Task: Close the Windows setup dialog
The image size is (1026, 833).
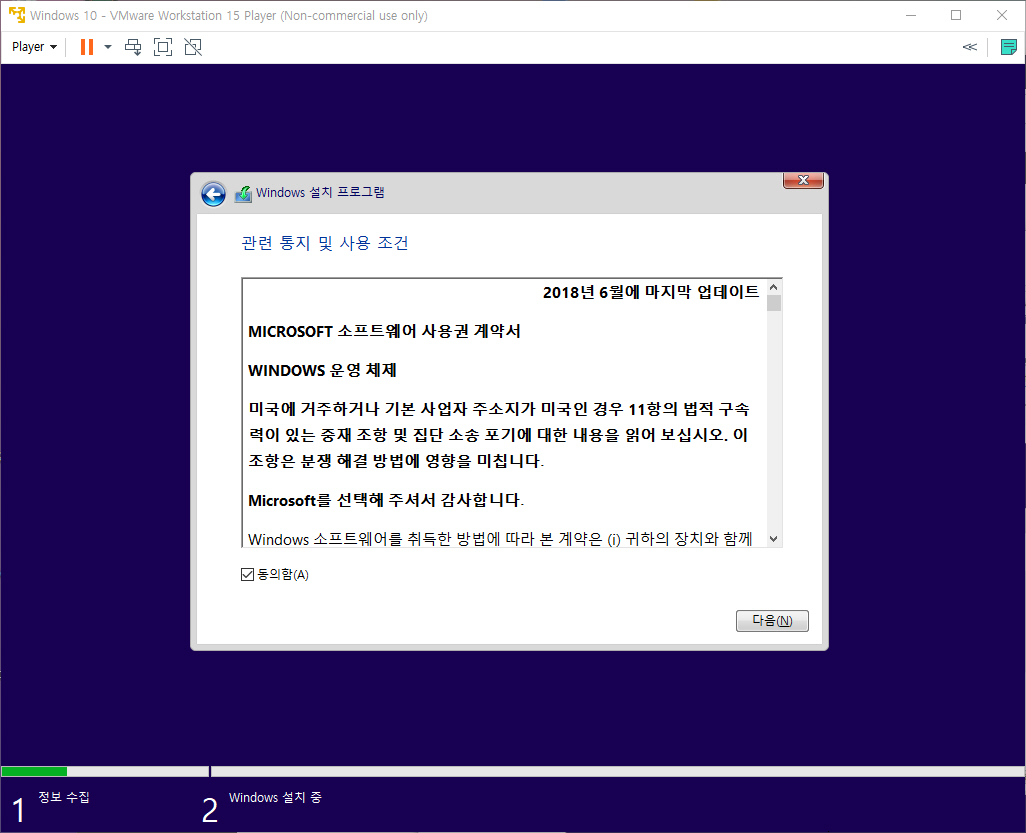Action: pos(804,180)
